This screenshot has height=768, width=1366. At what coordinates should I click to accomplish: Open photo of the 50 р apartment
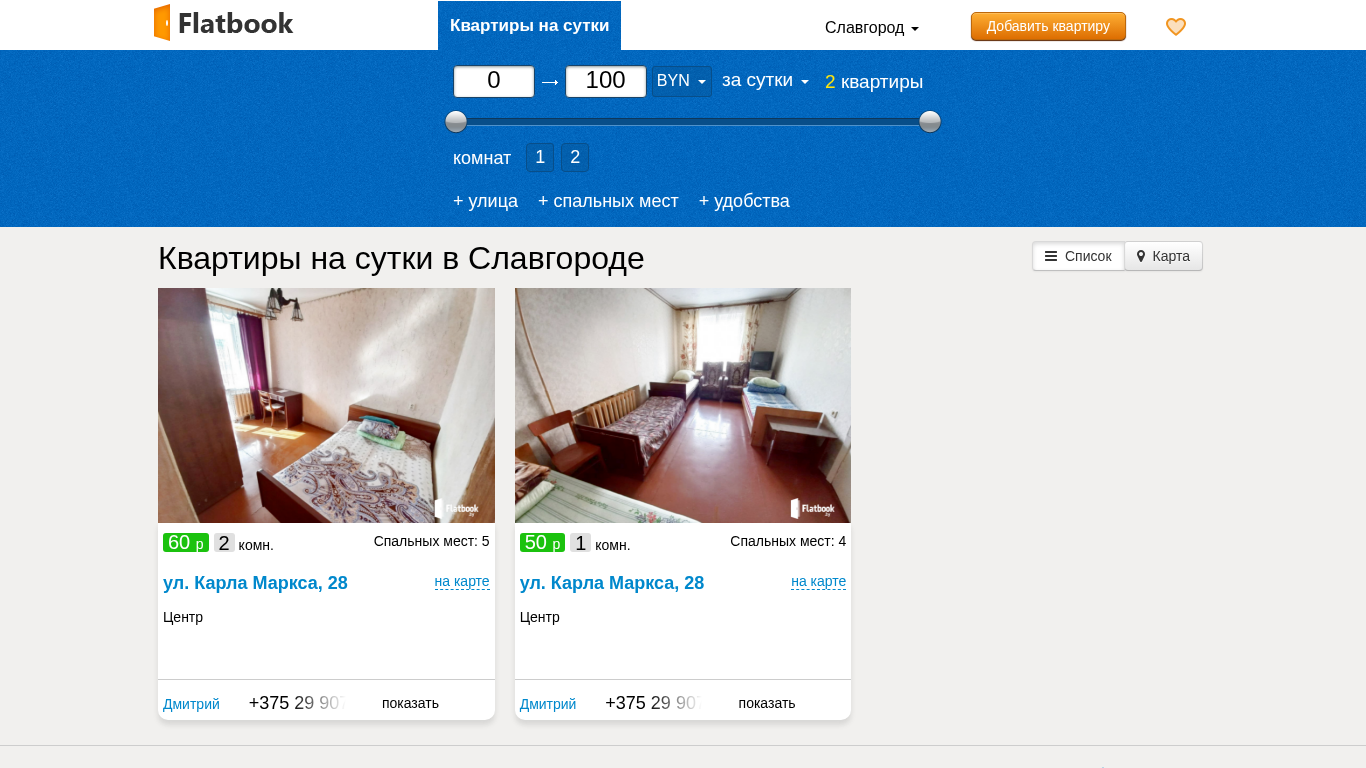coord(683,405)
